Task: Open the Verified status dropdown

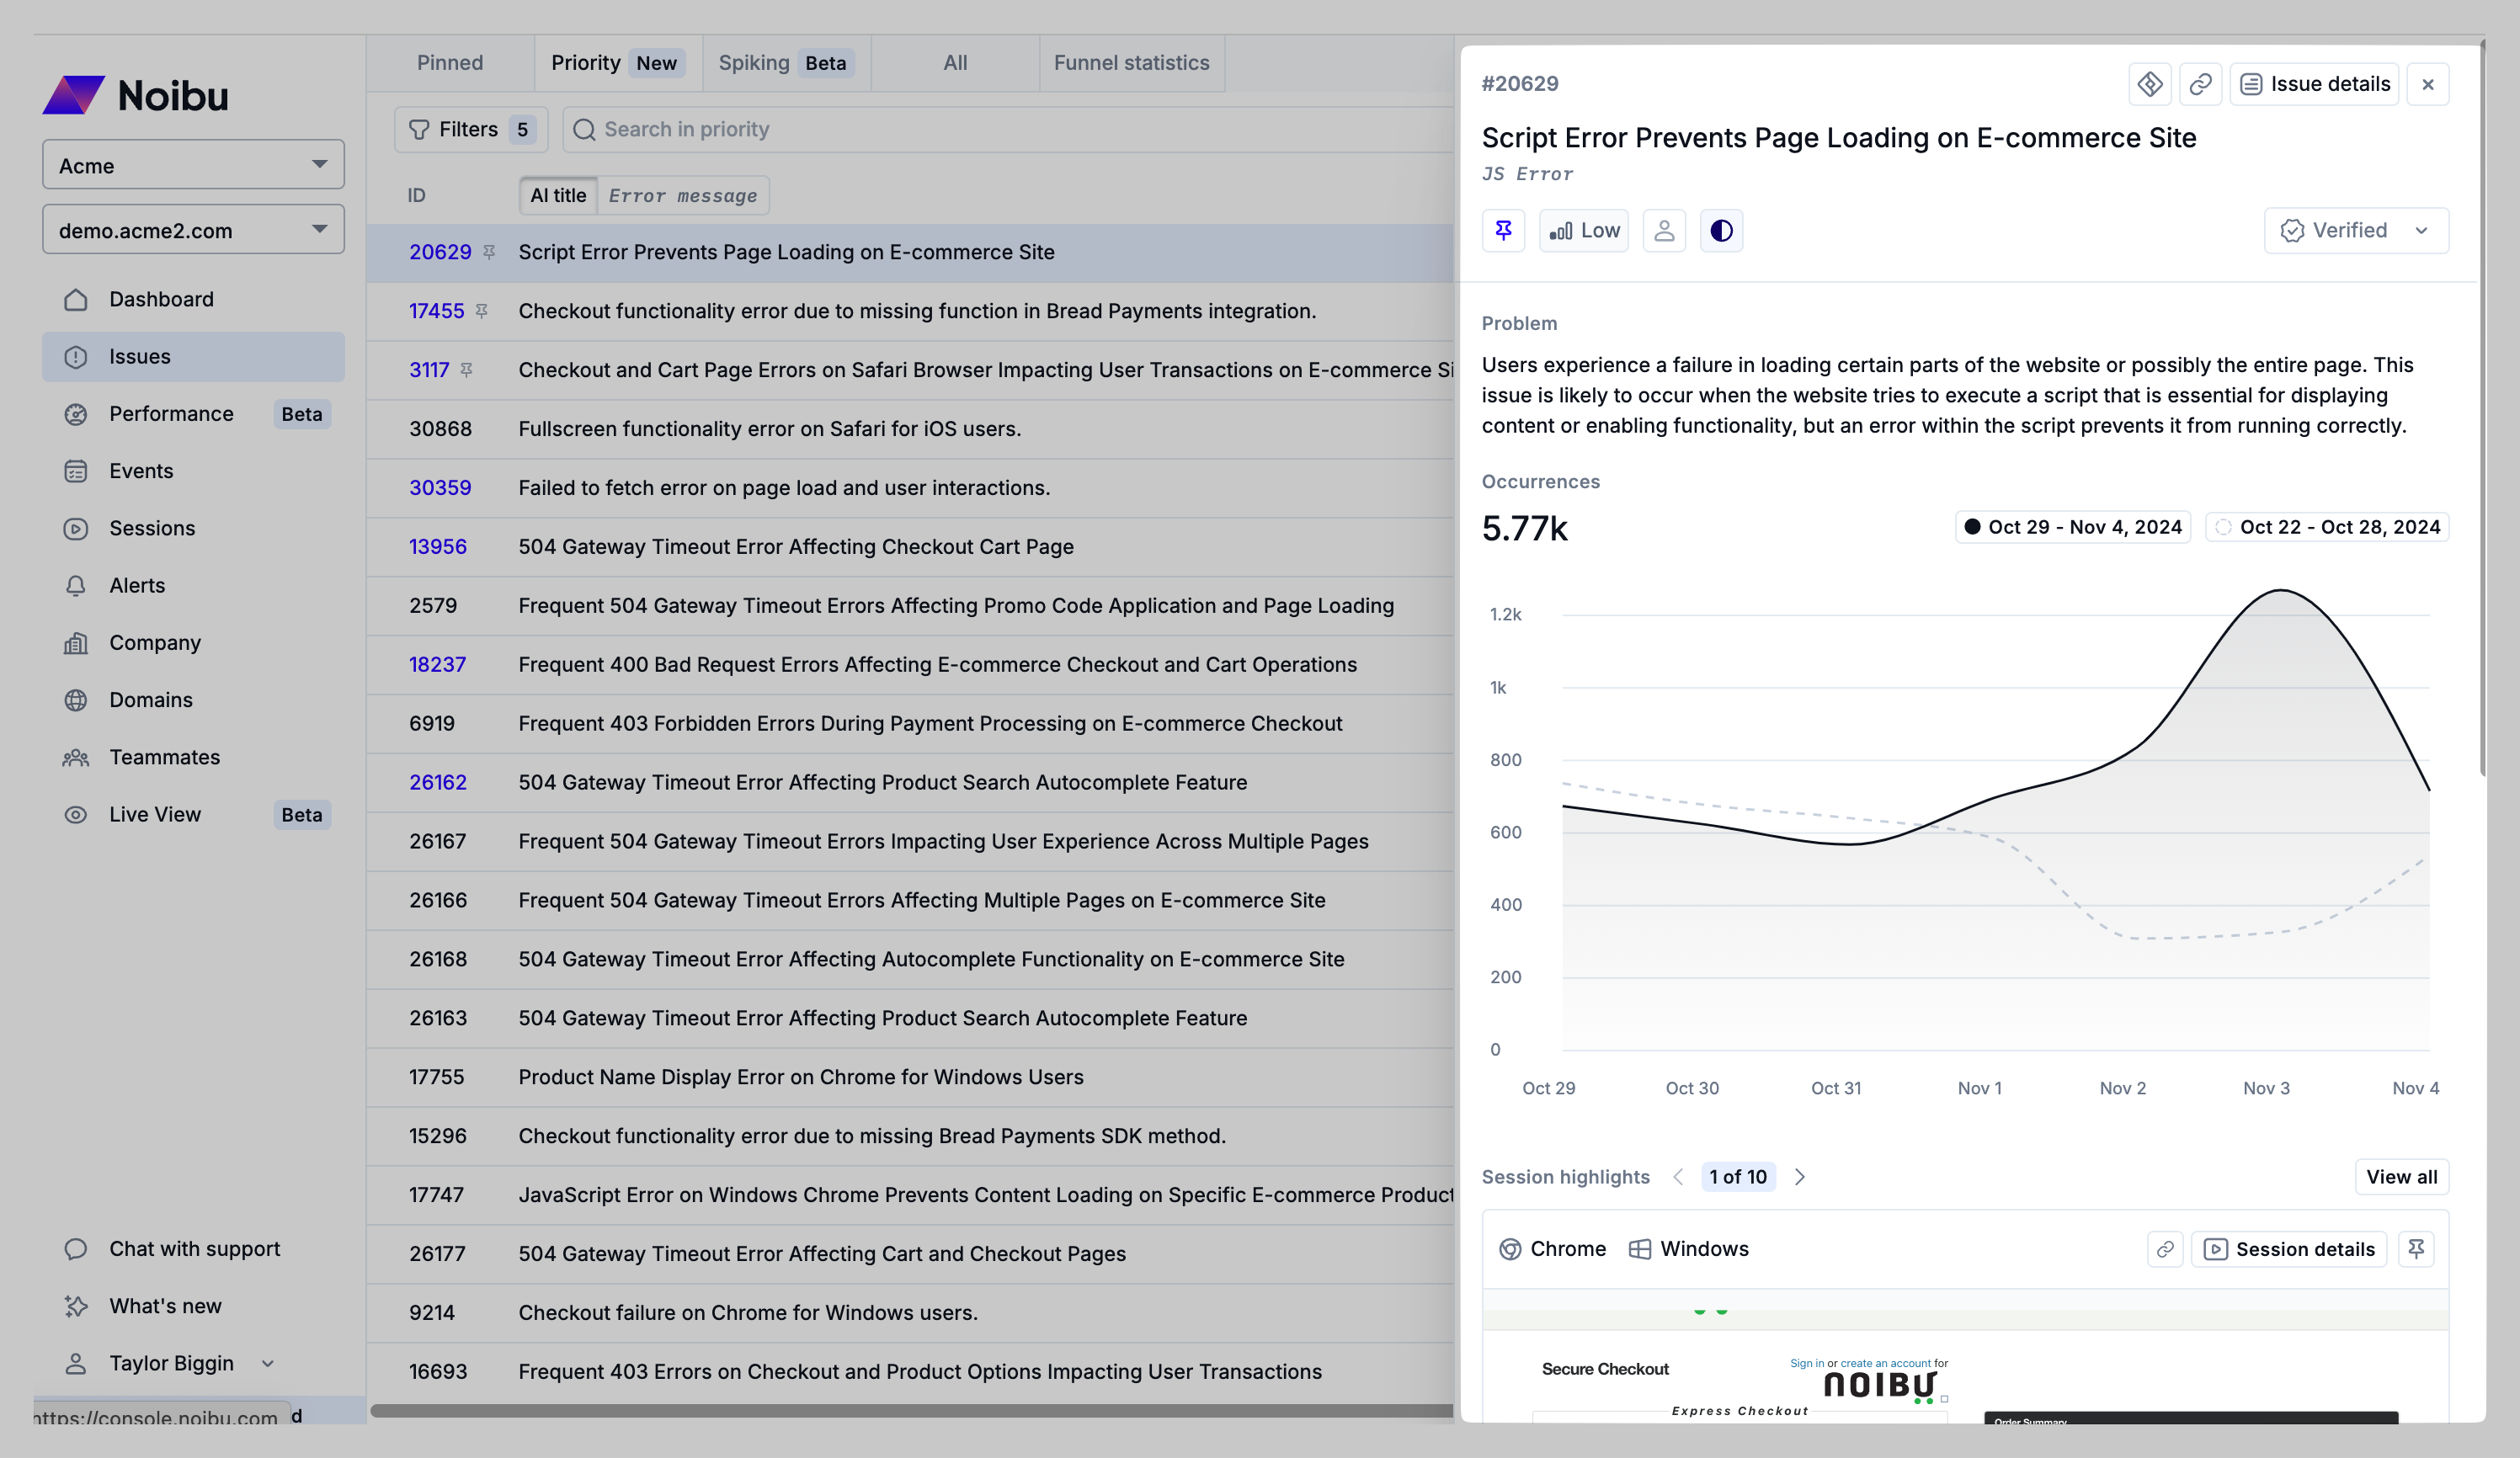Action: (x=2355, y=231)
